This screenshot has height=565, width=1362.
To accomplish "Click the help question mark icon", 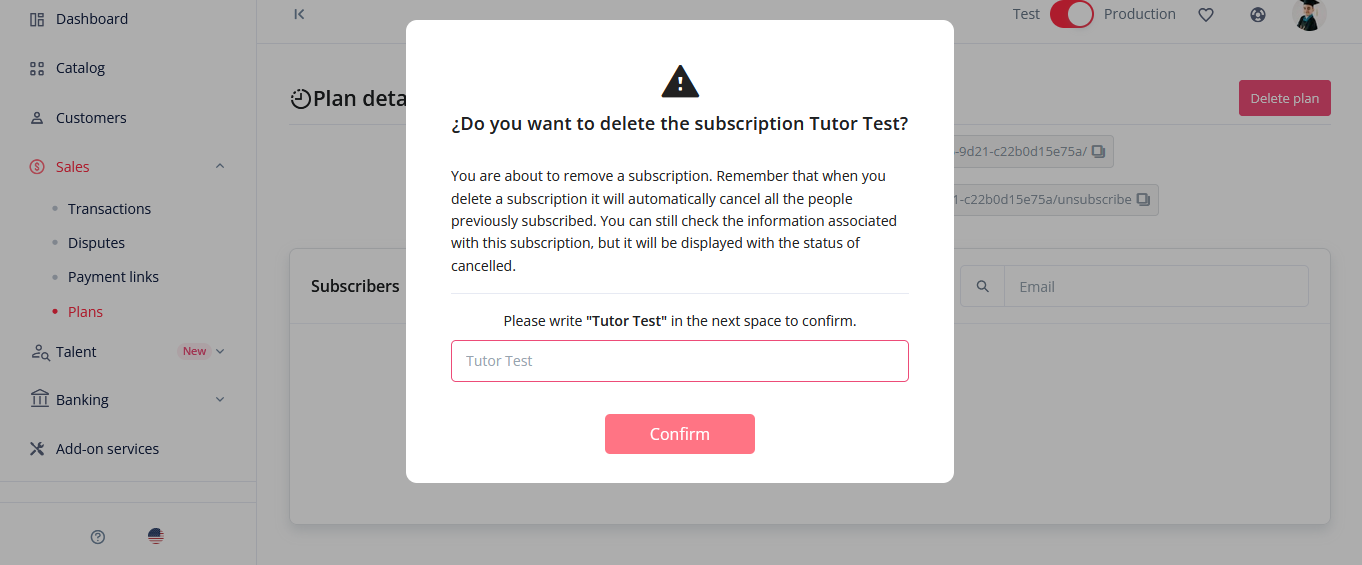I will point(98,536).
